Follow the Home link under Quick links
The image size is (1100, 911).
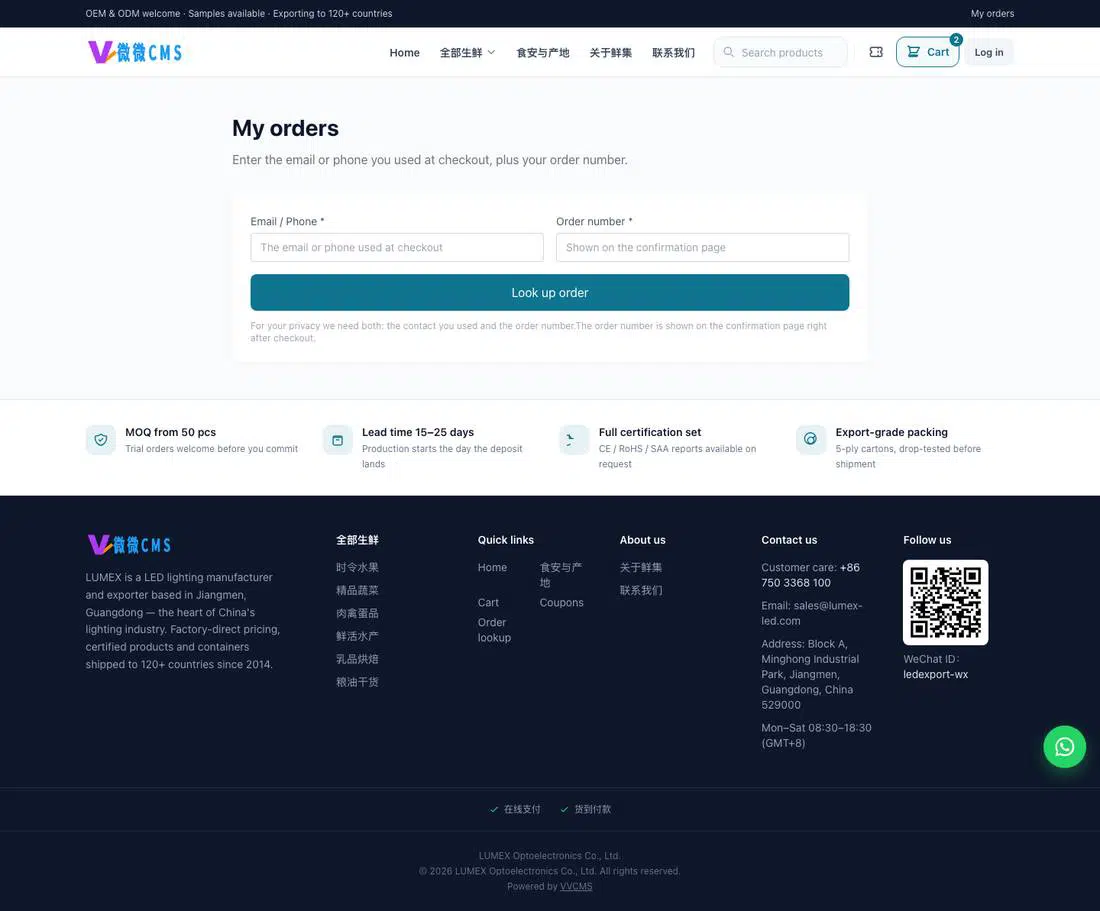pos(492,567)
